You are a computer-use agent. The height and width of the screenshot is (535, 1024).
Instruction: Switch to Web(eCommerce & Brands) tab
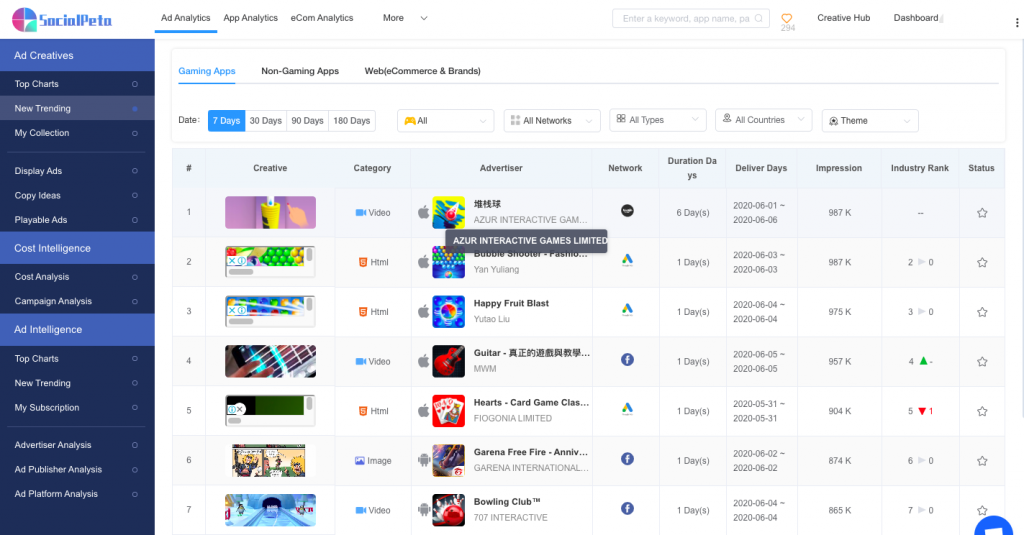tap(423, 71)
